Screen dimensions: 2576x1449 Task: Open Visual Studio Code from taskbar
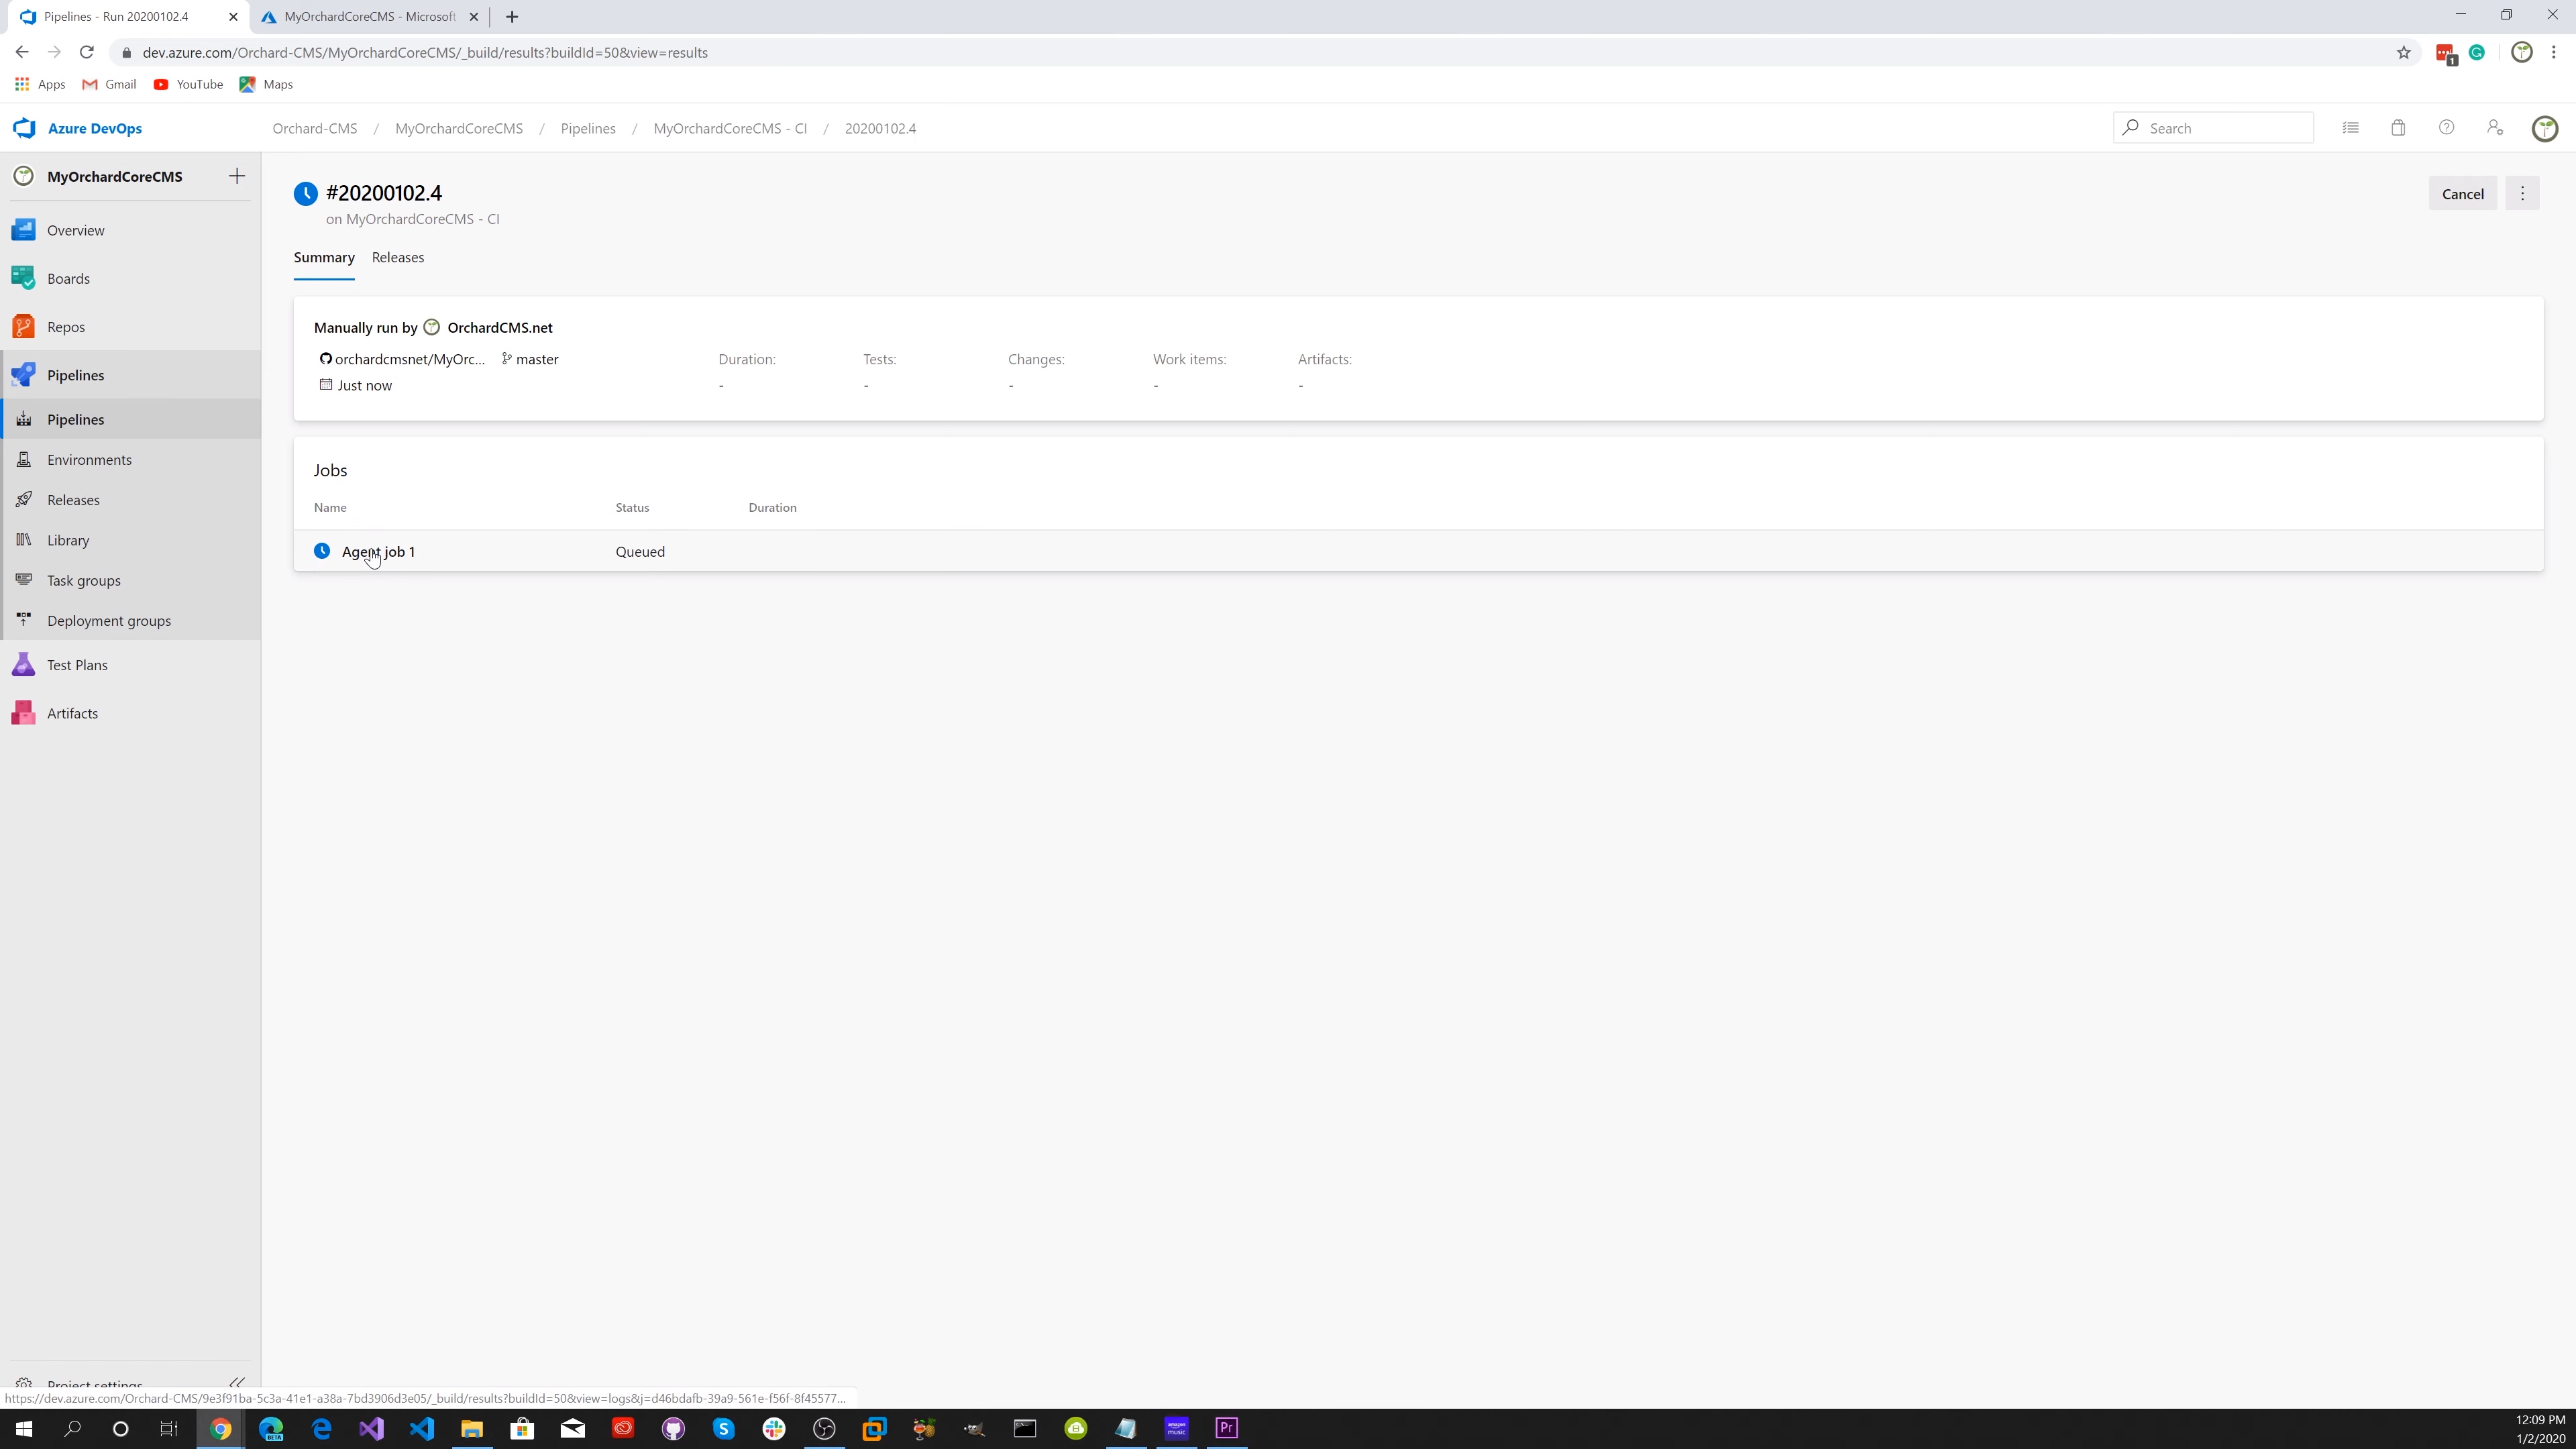(x=422, y=1428)
